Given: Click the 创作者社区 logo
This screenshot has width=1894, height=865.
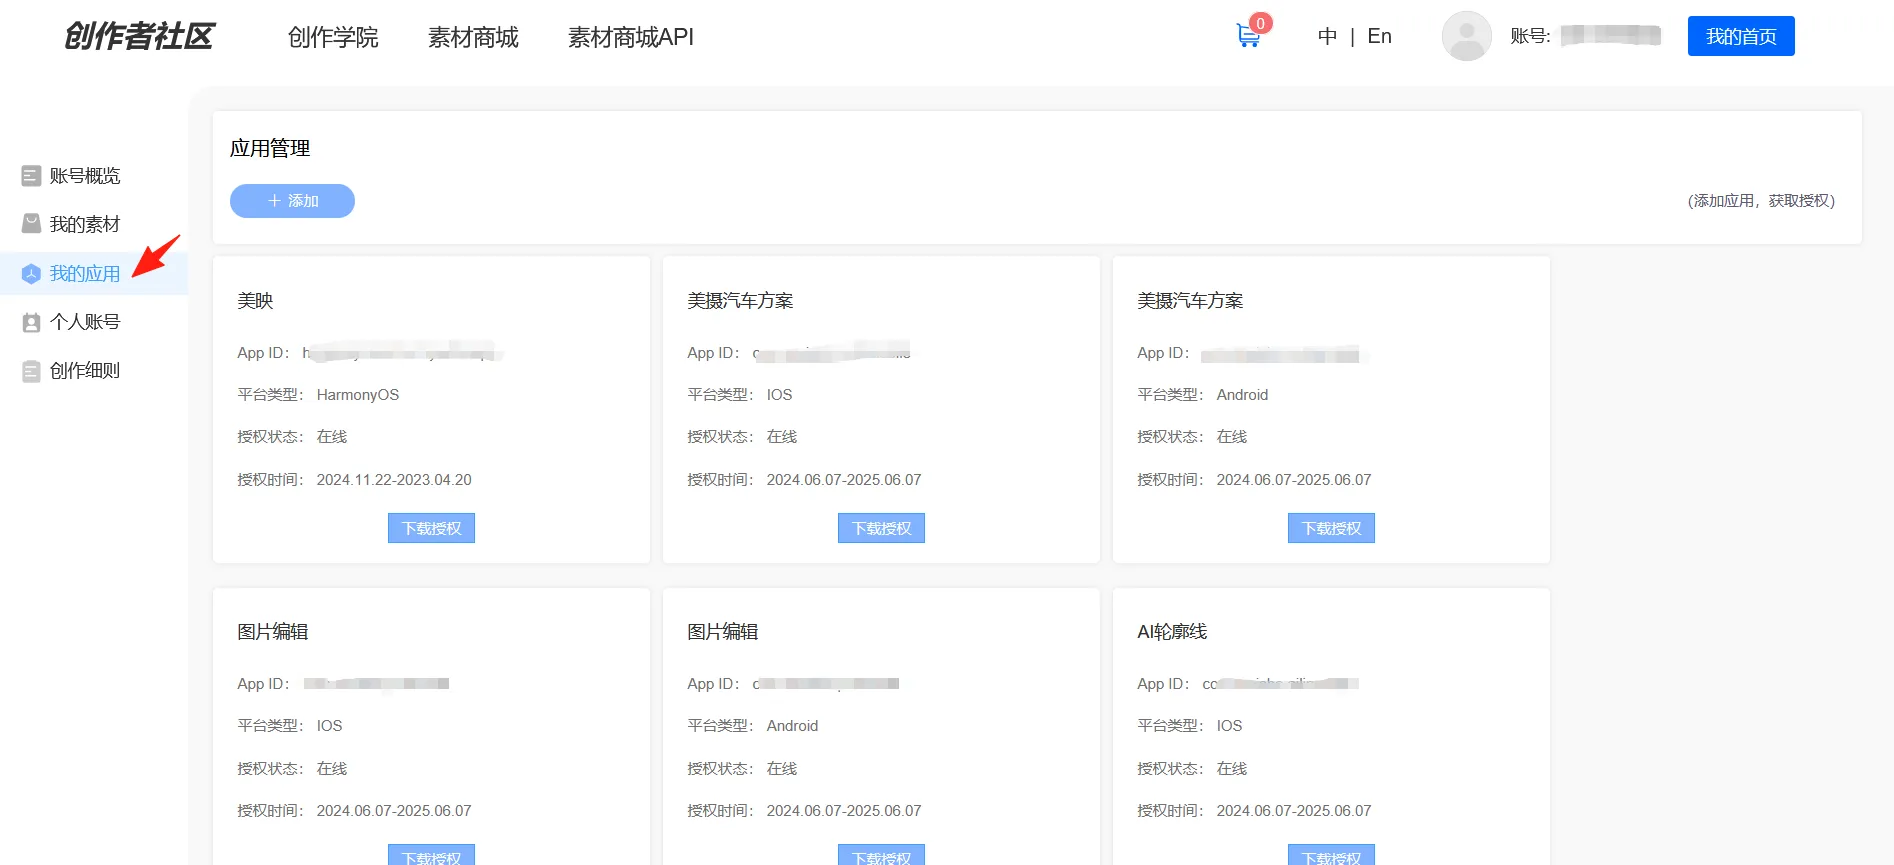Looking at the screenshot, I should click(139, 36).
